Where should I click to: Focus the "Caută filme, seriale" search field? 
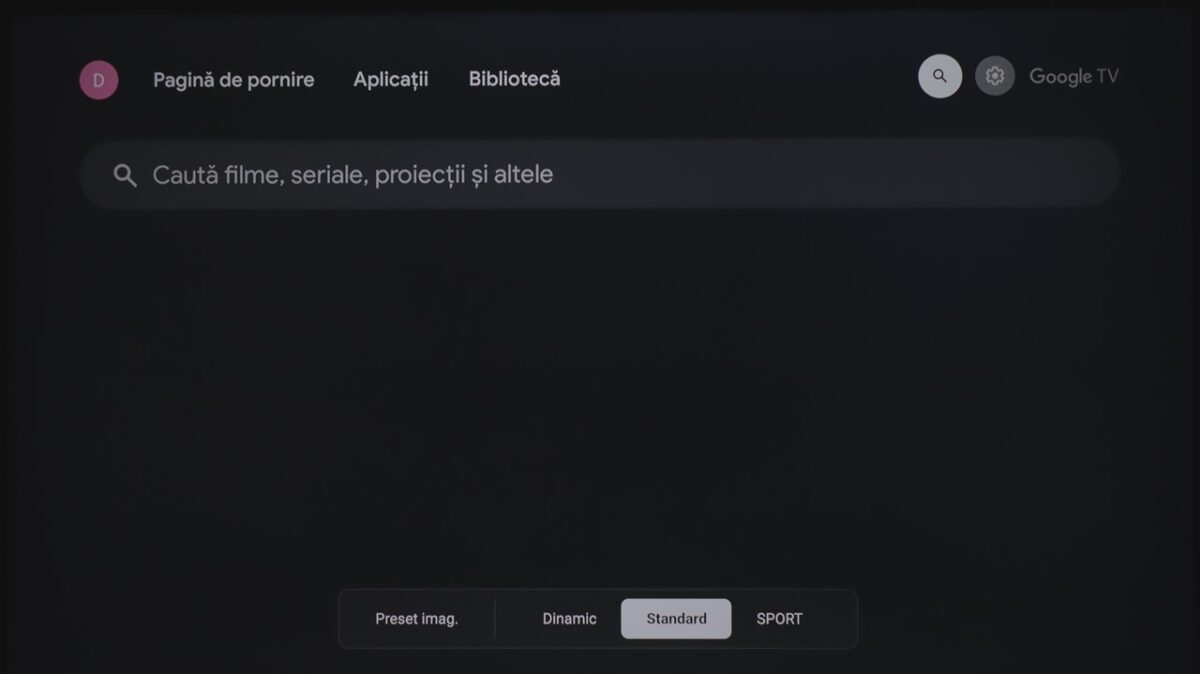coord(600,174)
